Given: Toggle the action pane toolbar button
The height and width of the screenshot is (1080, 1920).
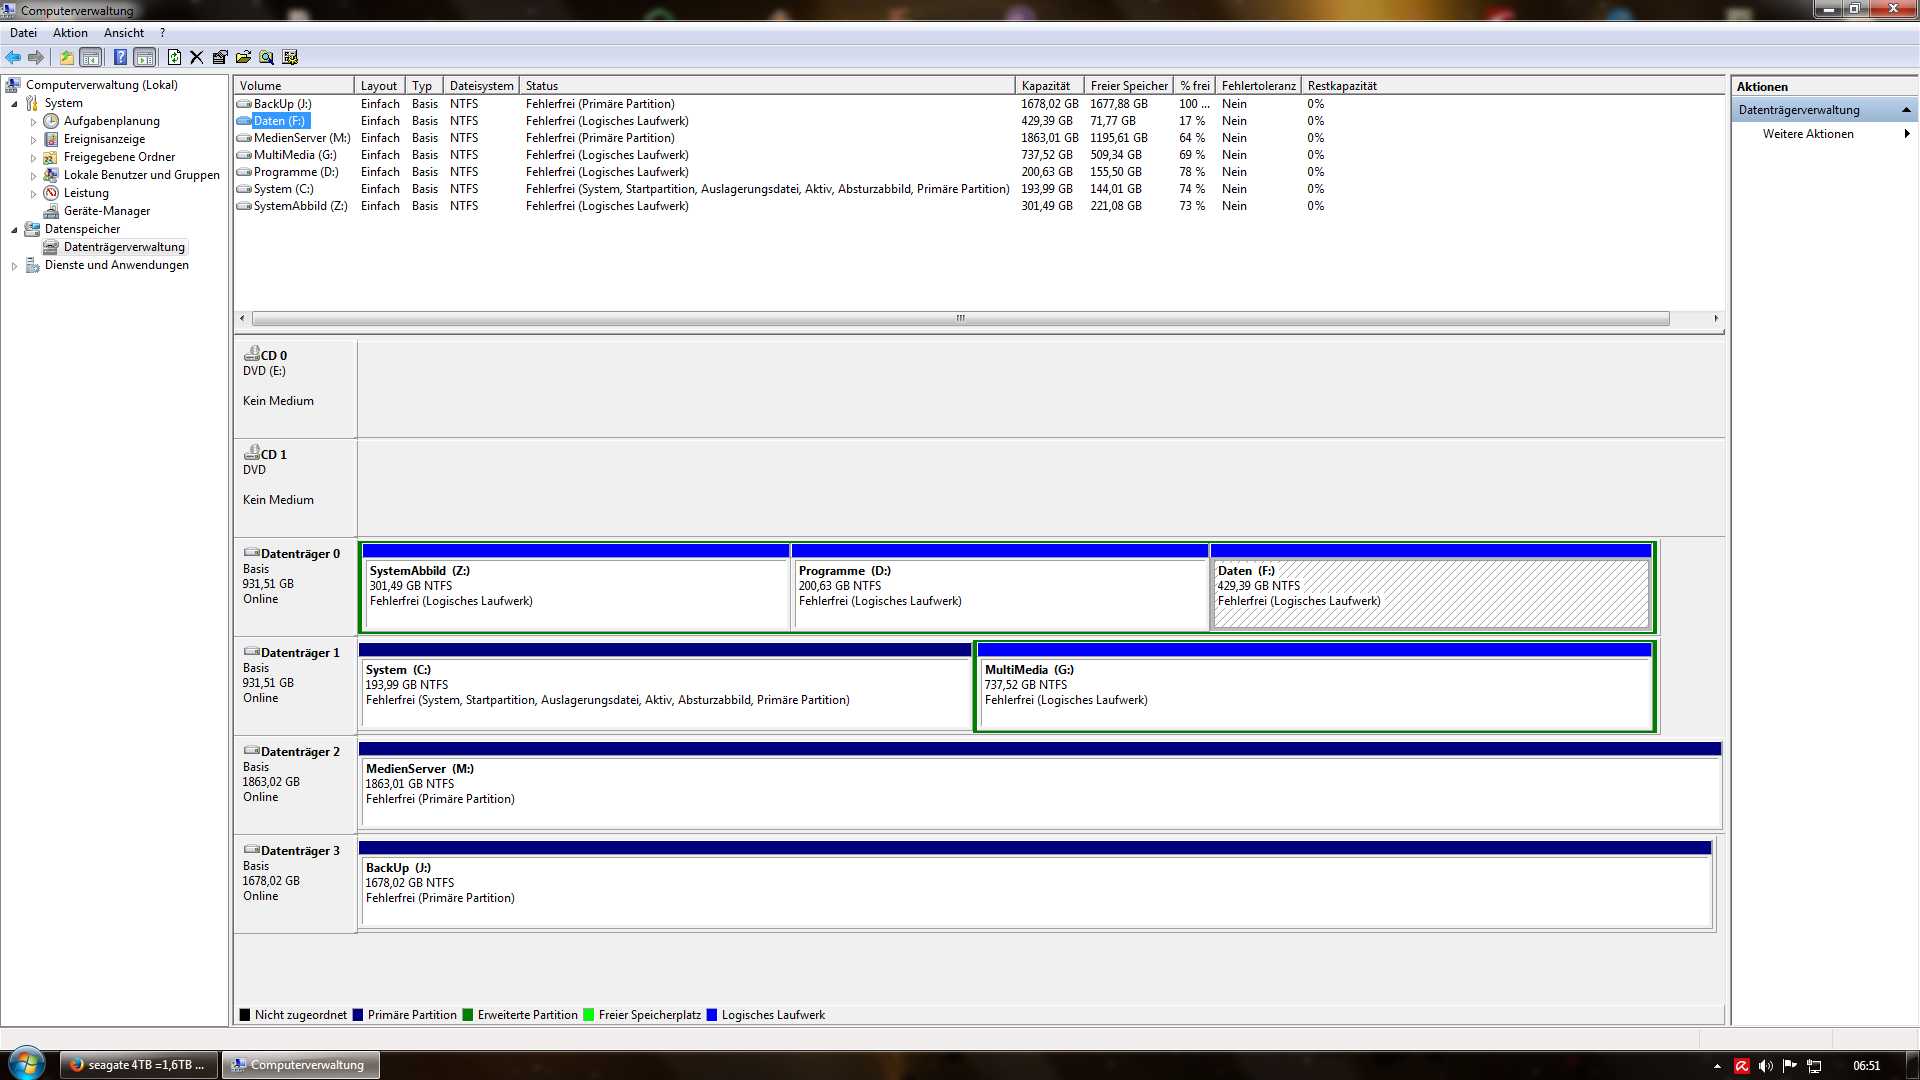Looking at the screenshot, I should click(145, 57).
